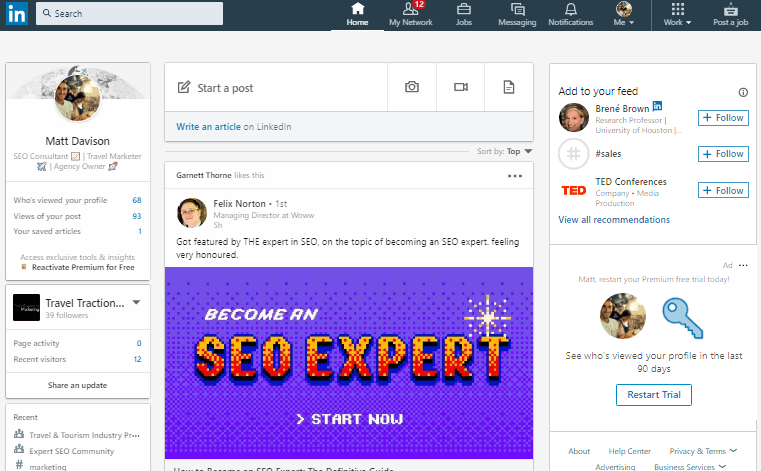Click Garnett Thorne's name
This screenshot has height=471, width=761.
[204, 175]
